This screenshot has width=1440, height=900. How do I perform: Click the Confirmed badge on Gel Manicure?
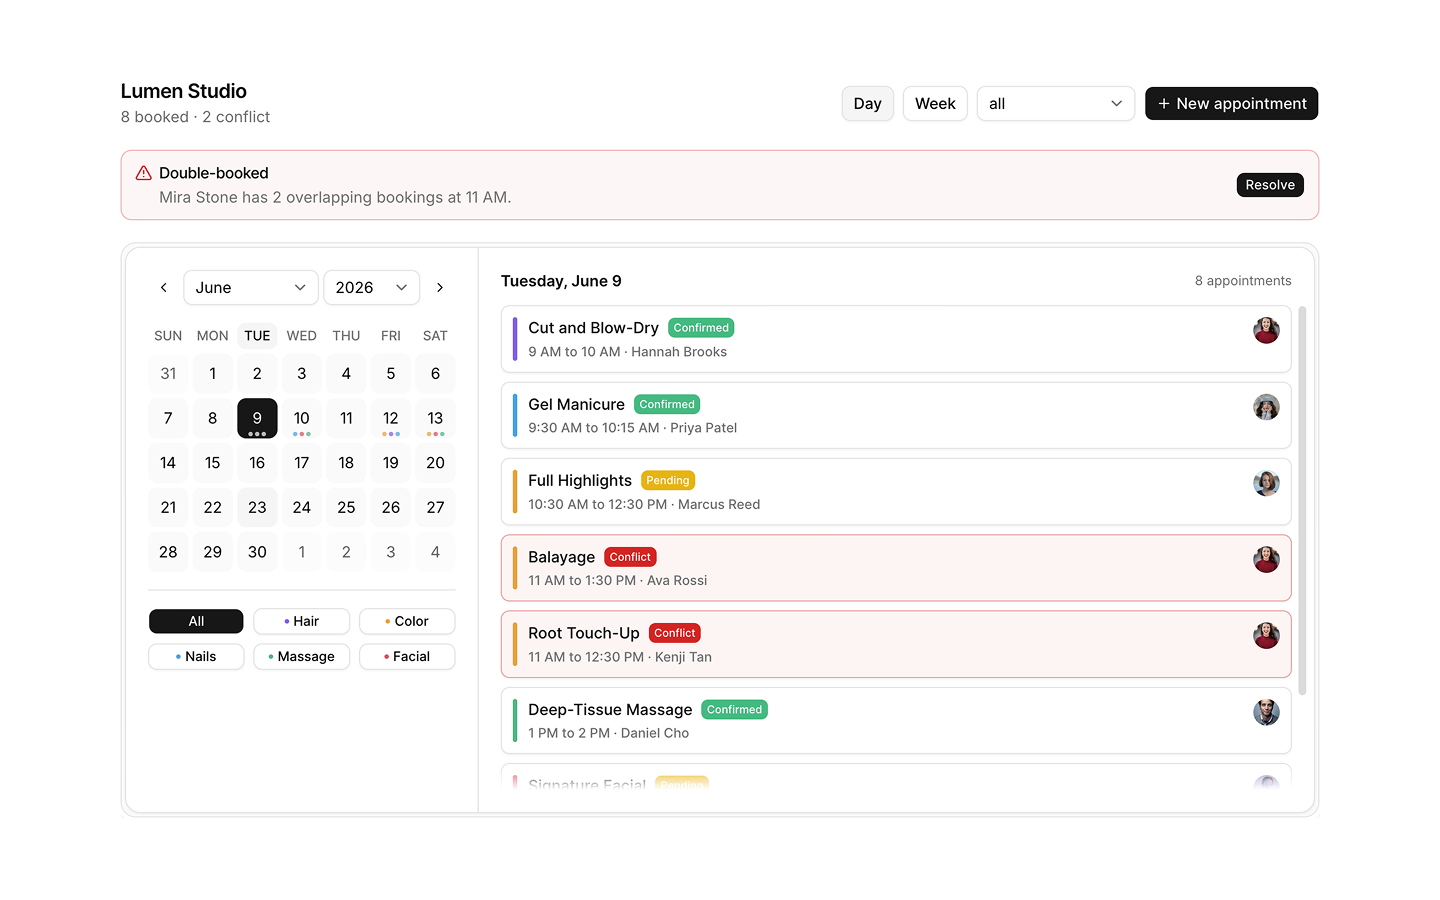click(x=667, y=404)
